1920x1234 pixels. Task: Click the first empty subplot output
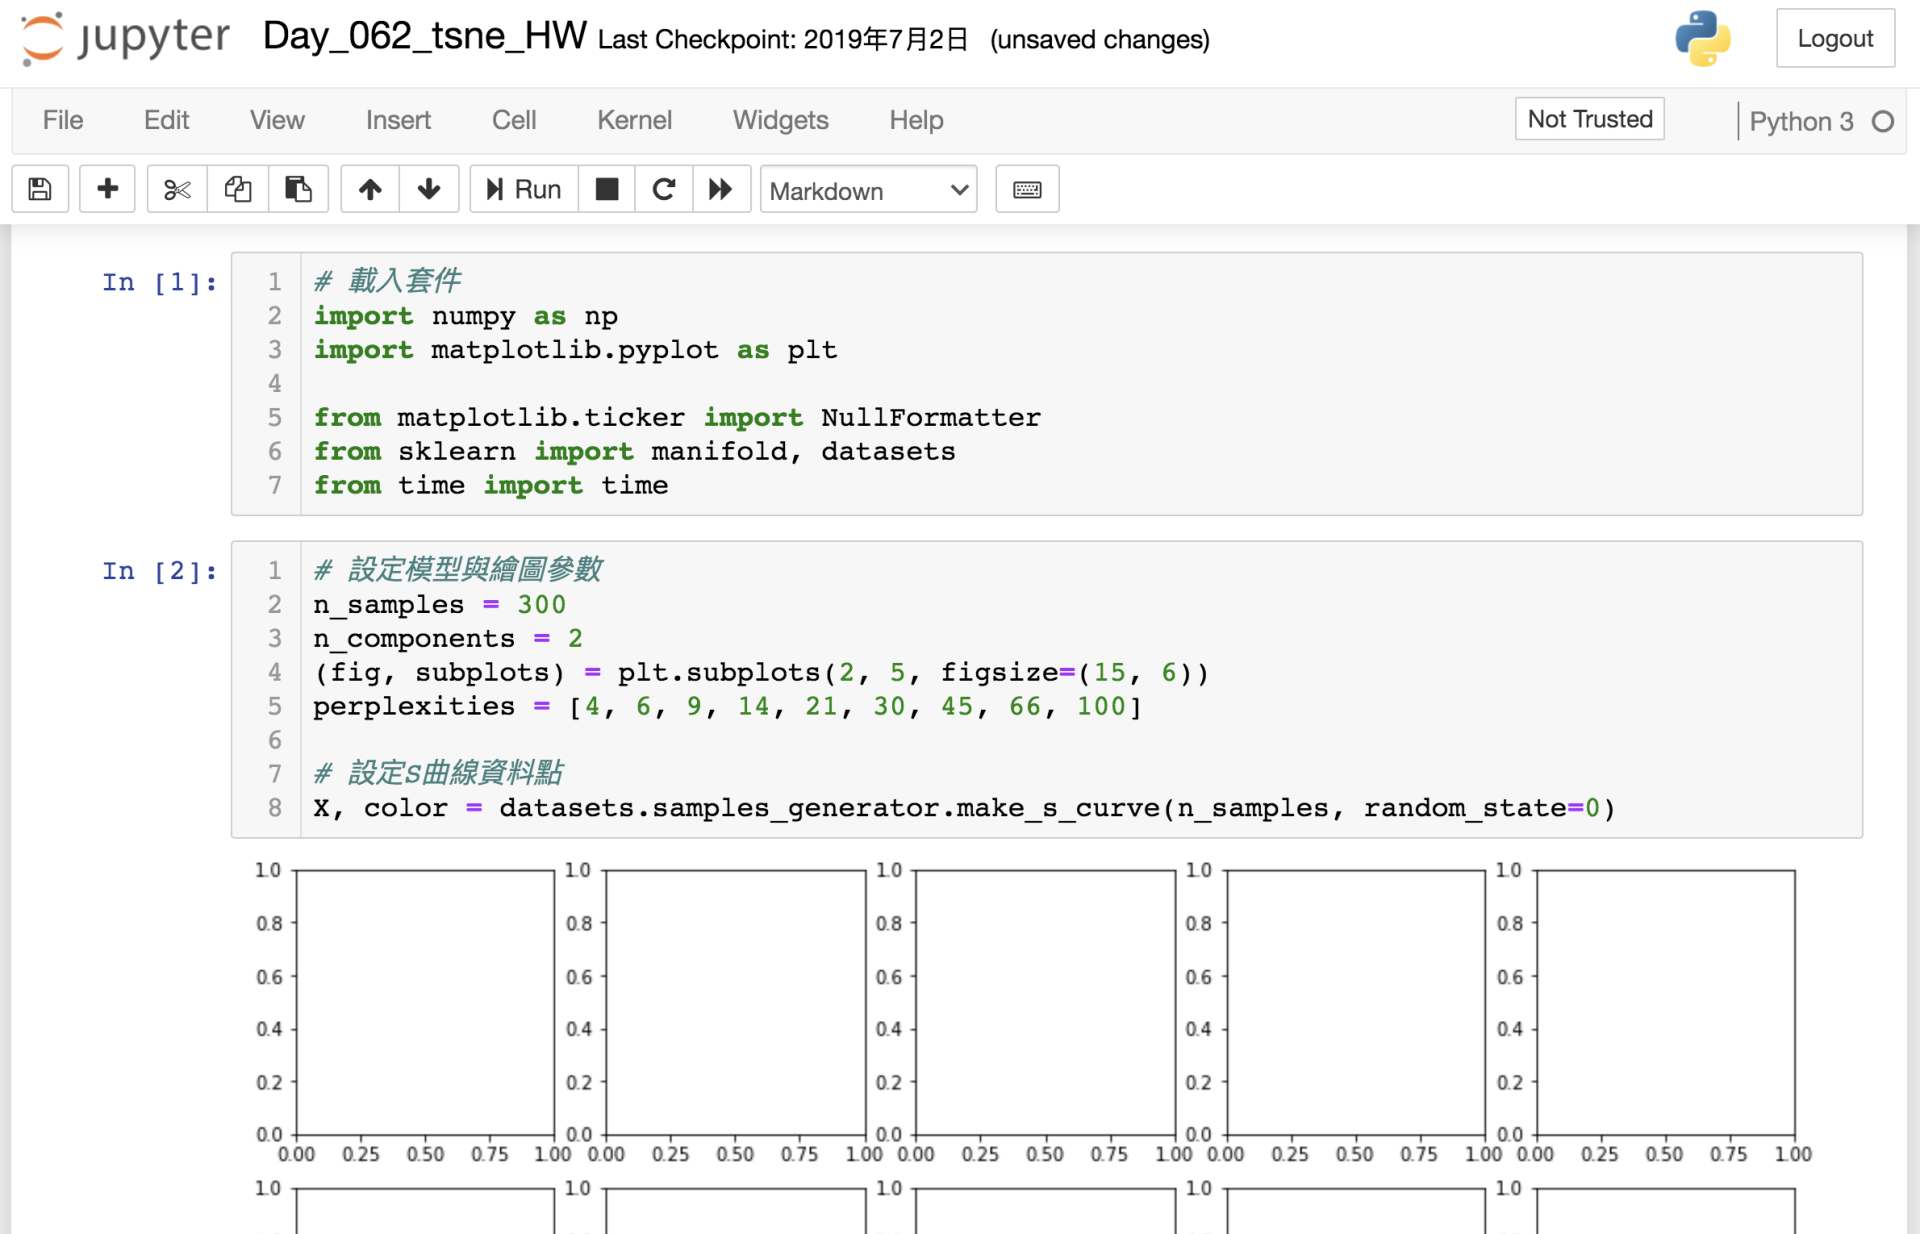click(425, 1002)
